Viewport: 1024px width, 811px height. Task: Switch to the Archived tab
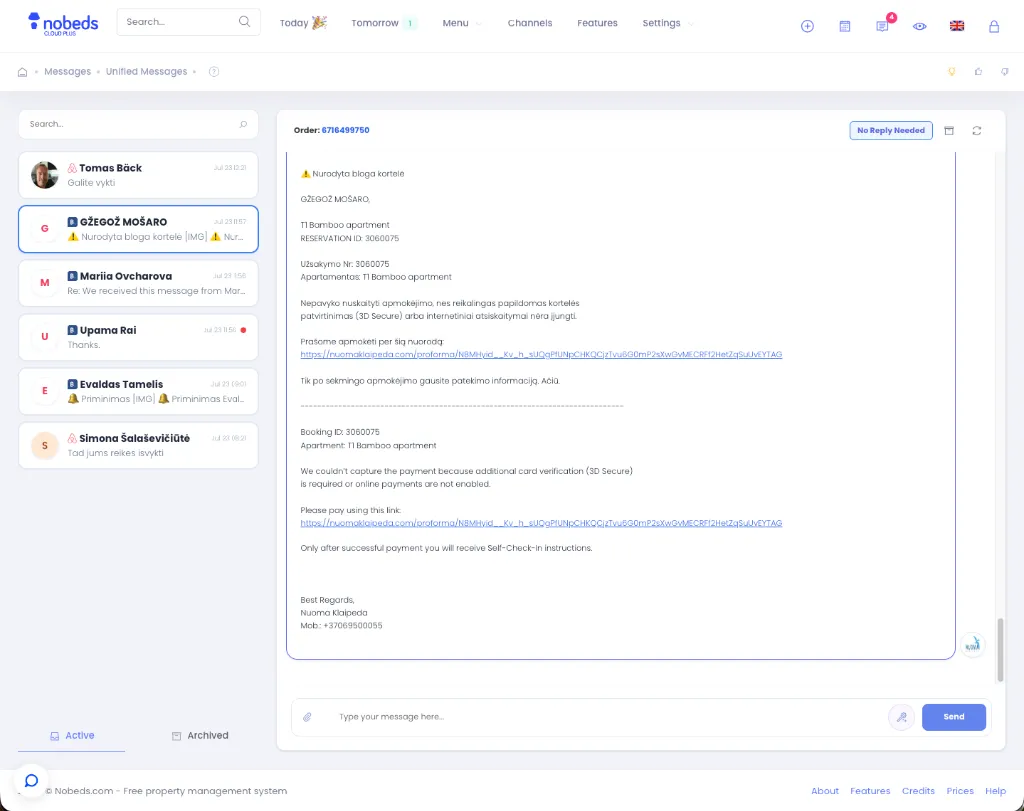pyautogui.click(x=200, y=735)
